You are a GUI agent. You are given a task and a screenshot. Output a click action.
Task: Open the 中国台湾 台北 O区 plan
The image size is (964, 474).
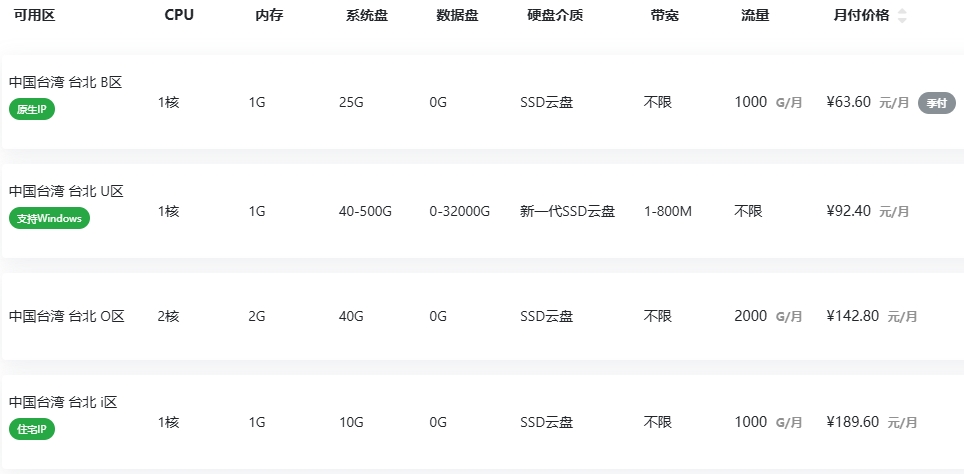[482, 316]
